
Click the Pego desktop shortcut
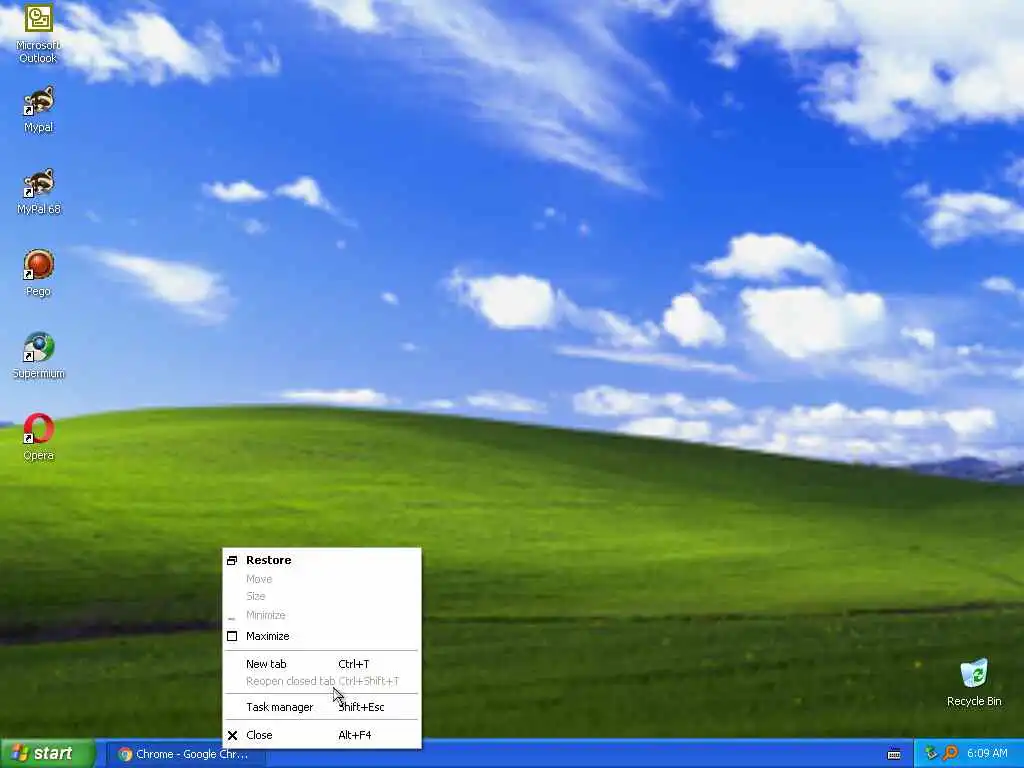coord(39,274)
